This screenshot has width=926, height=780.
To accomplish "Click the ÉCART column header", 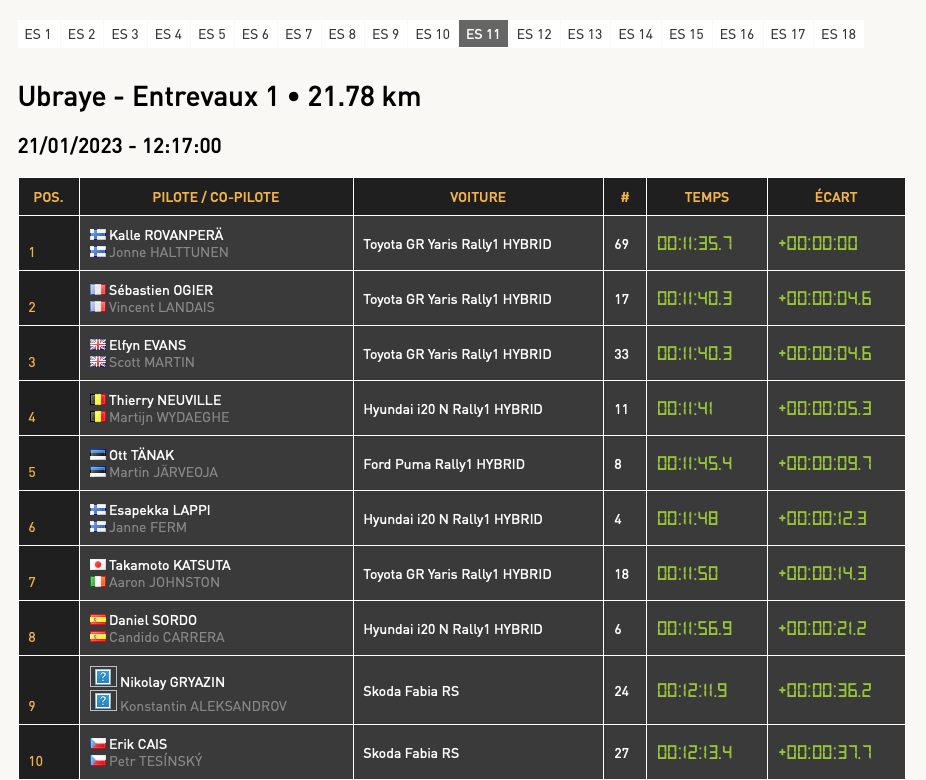I will click(x=836, y=197).
